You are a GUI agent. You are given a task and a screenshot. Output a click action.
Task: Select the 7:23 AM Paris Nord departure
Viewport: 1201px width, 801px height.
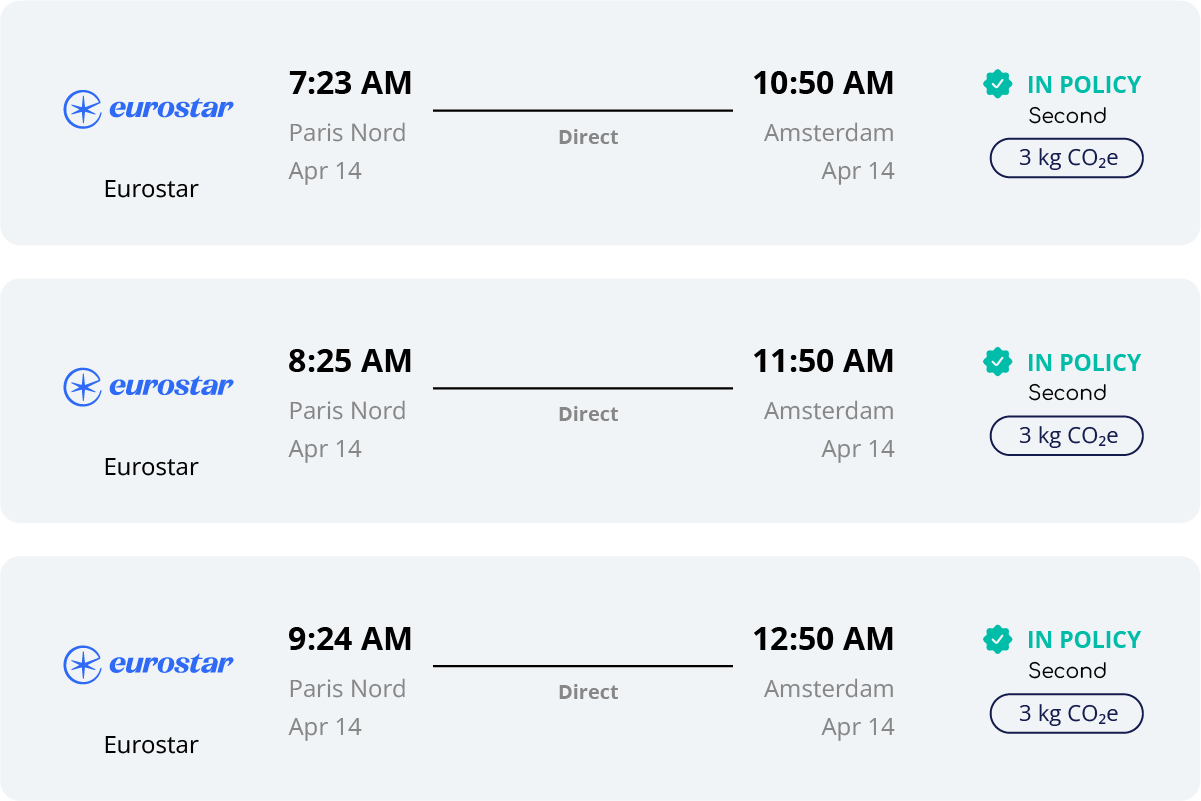pyautogui.click(x=350, y=83)
